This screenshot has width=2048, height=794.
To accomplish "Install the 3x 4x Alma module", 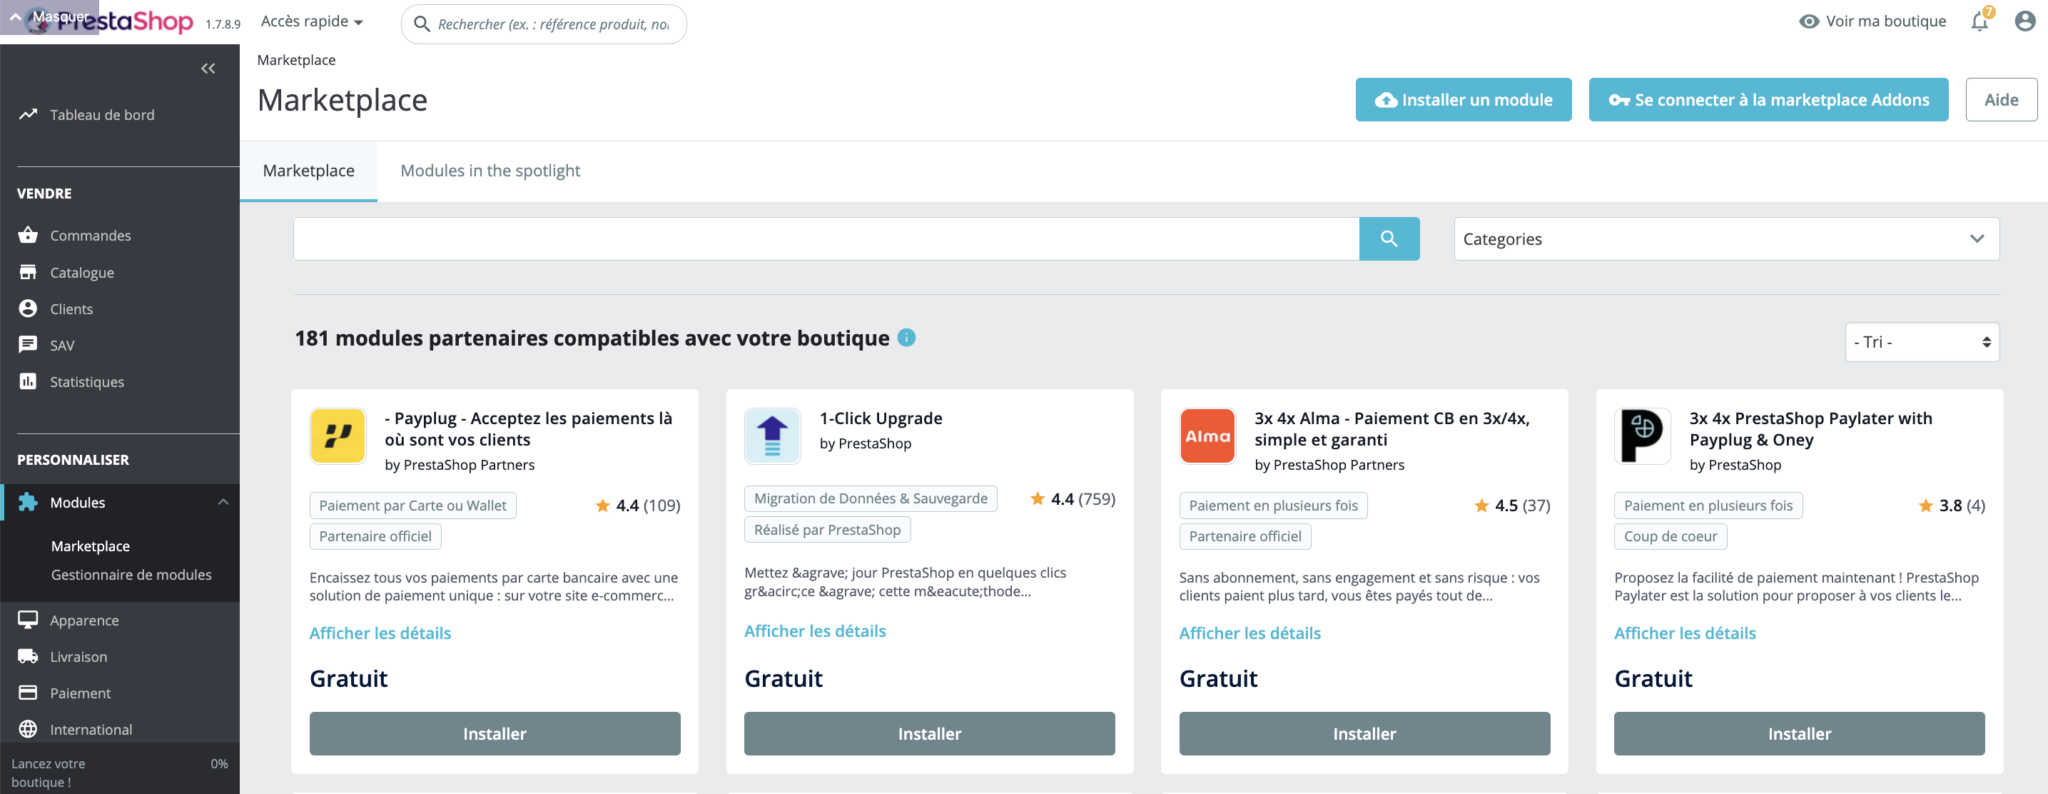I will coord(1364,733).
